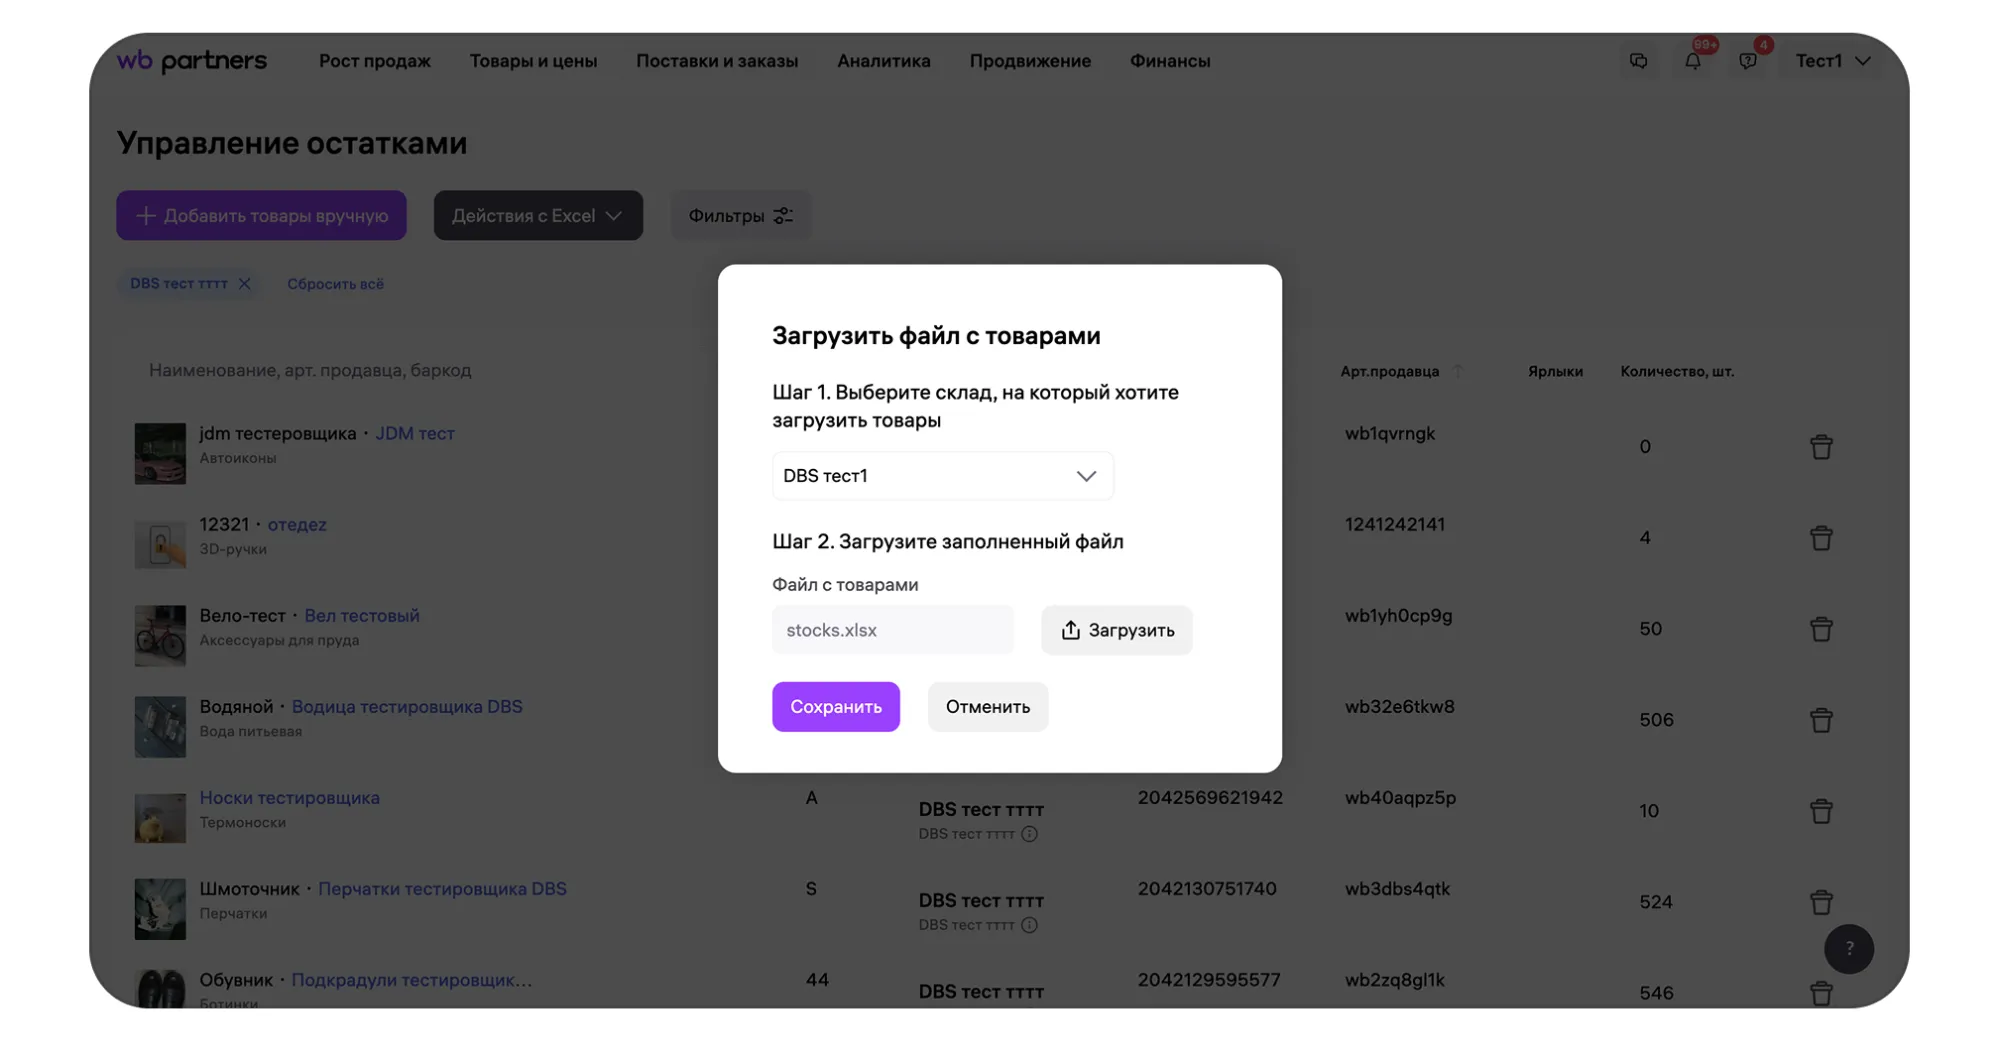Screen dimensions: 1999x1042
Task: Click the round help question mark button
Action: click(1848, 948)
